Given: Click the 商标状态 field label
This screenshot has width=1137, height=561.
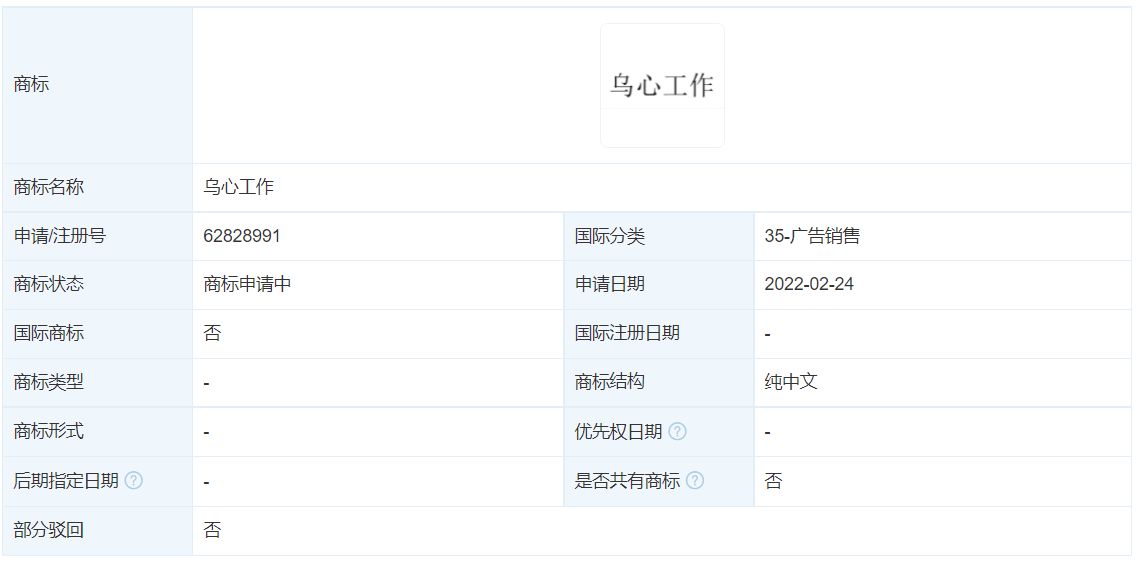Looking at the screenshot, I should 49,284.
